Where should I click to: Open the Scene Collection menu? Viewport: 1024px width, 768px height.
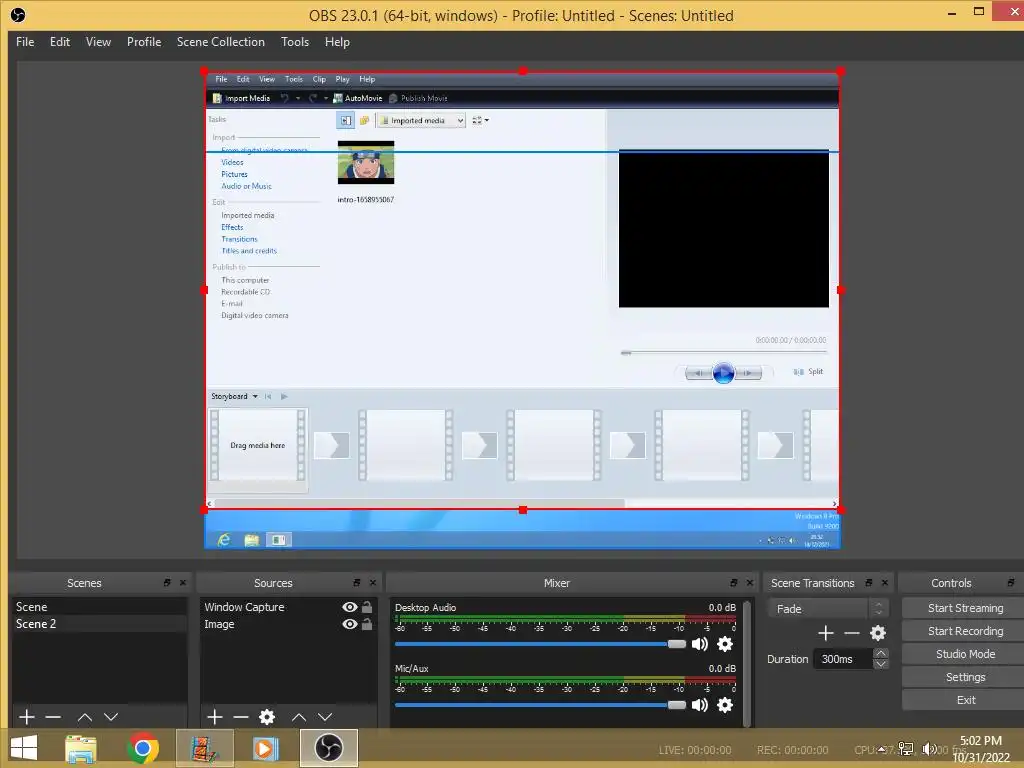tap(221, 42)
